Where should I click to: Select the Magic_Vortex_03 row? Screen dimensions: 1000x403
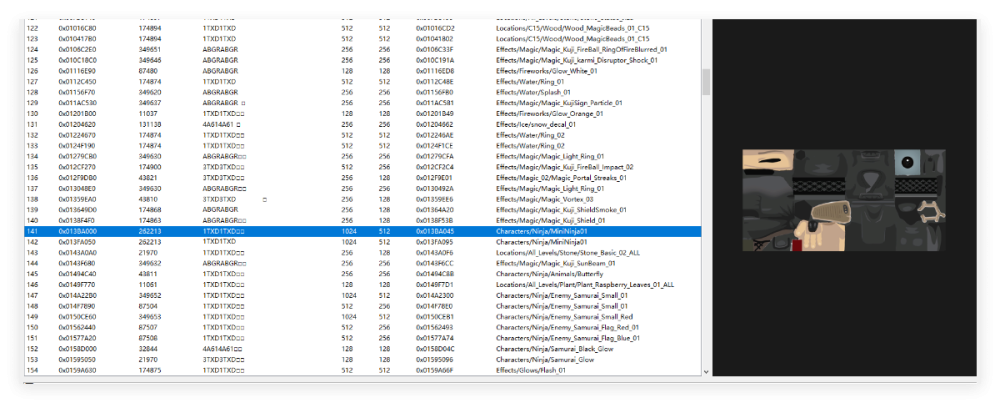(x=362, y=200)
